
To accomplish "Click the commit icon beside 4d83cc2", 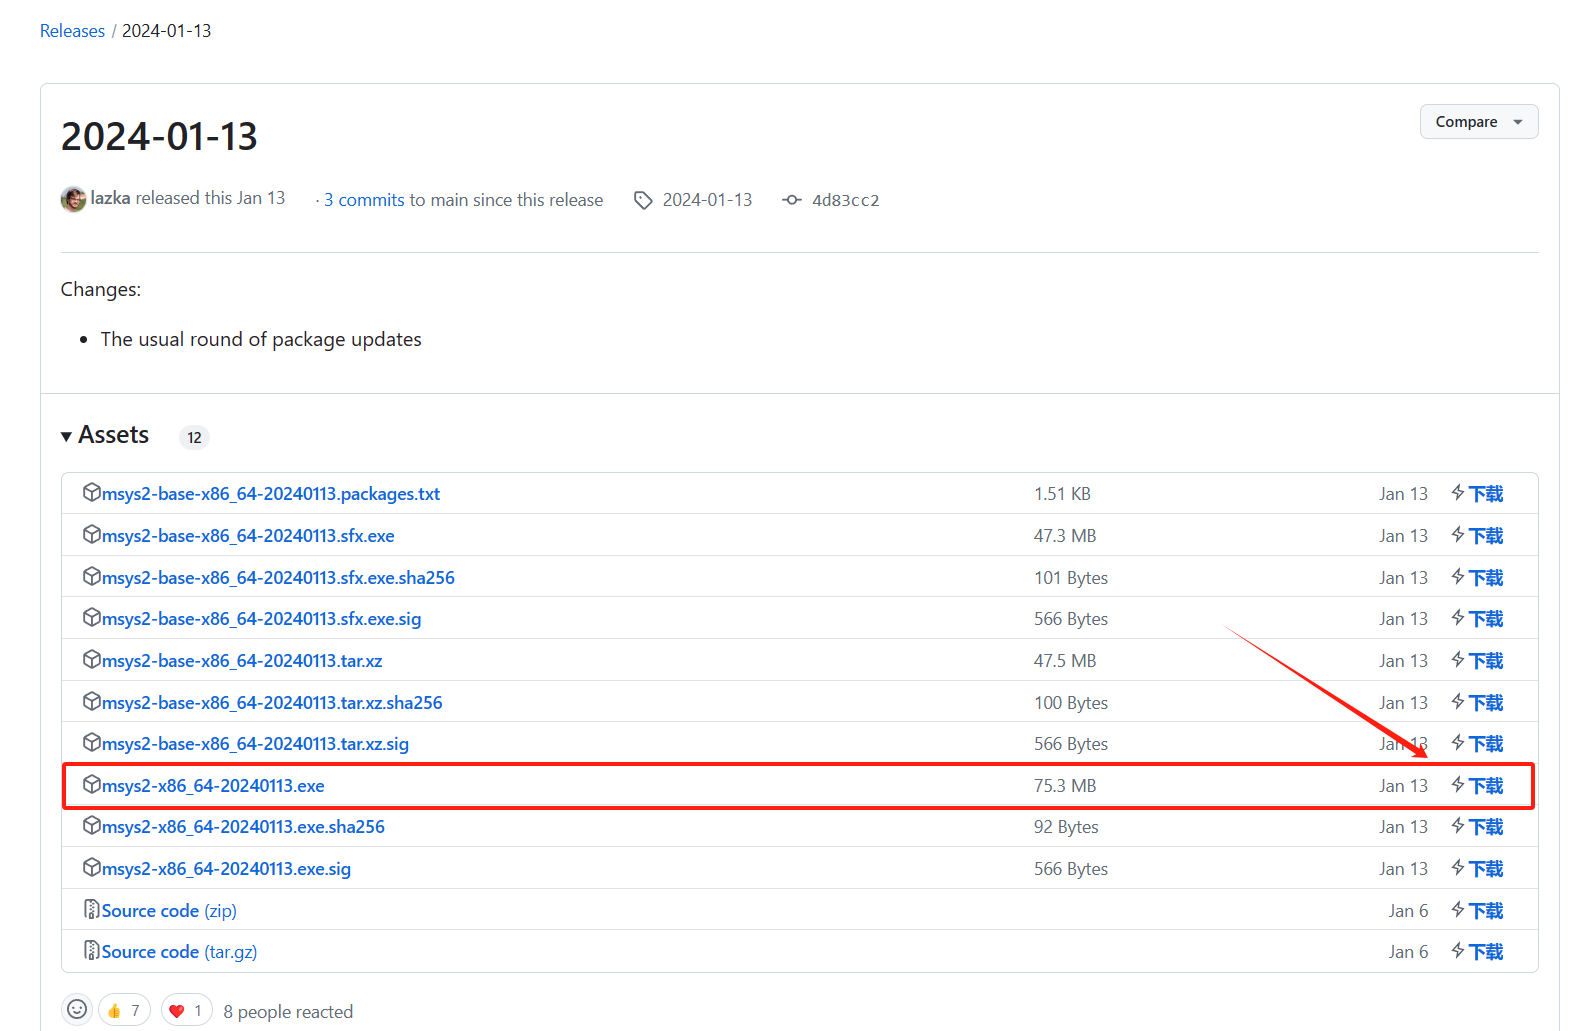I will pyautogui.click(x=792, y=200).
